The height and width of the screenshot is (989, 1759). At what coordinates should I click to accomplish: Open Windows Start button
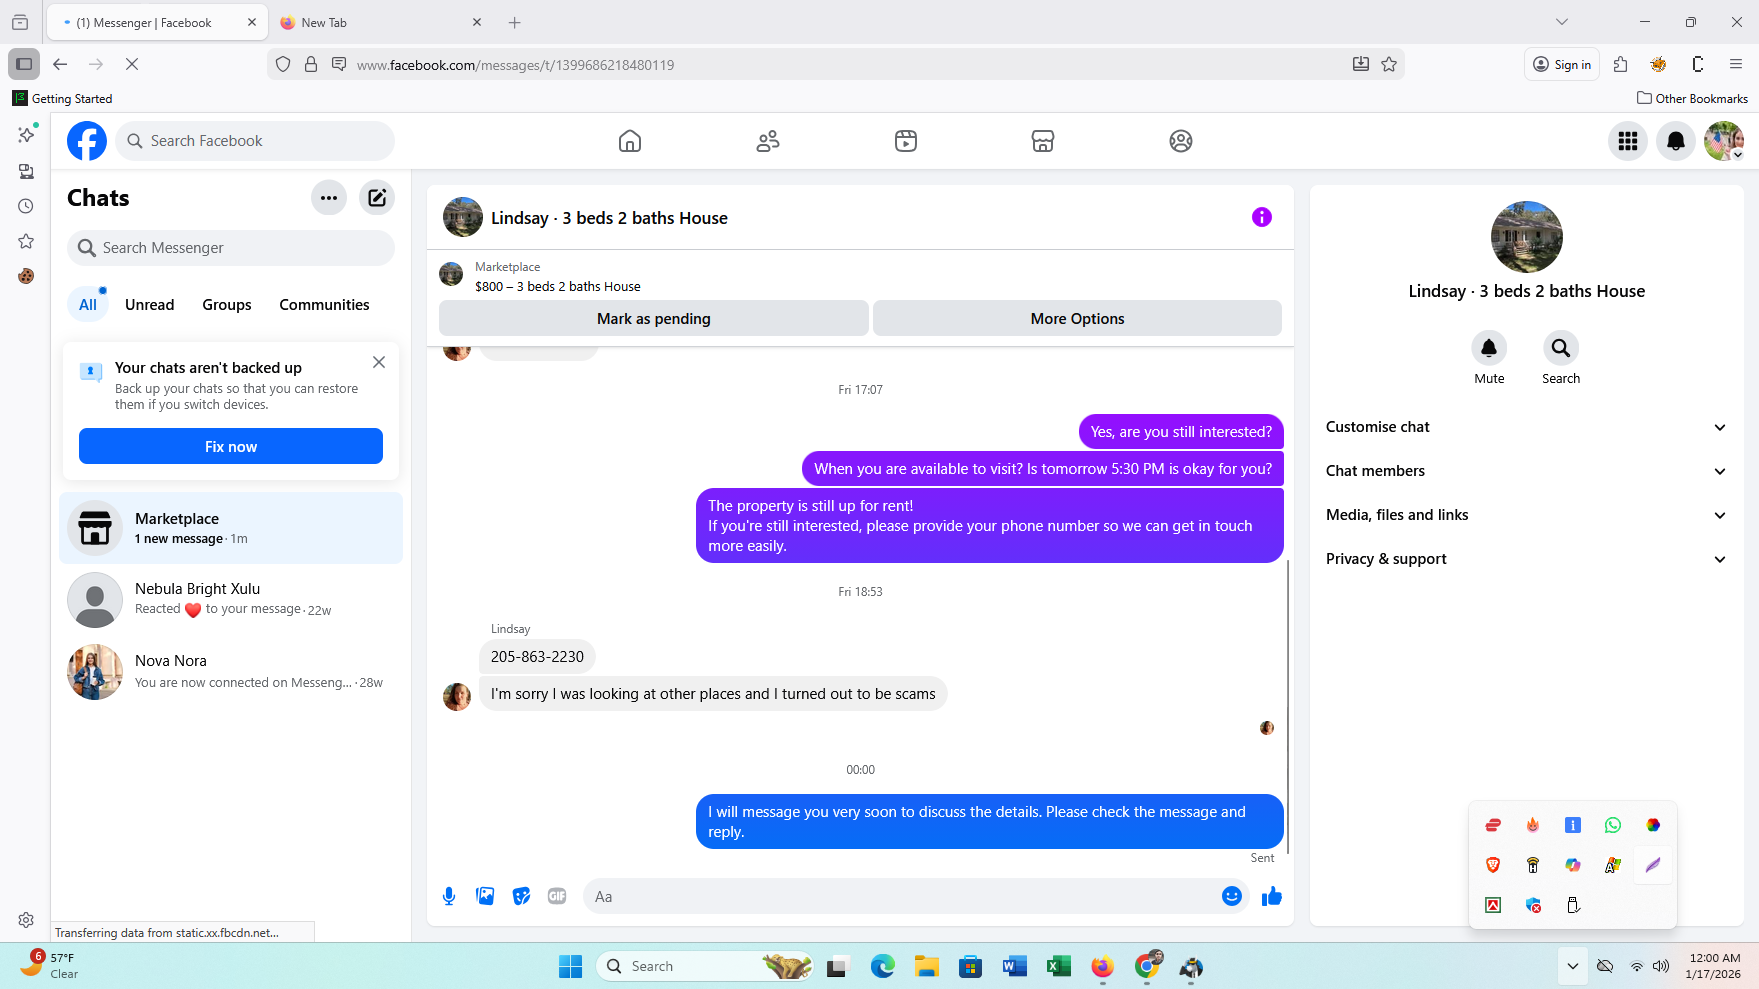570,966
